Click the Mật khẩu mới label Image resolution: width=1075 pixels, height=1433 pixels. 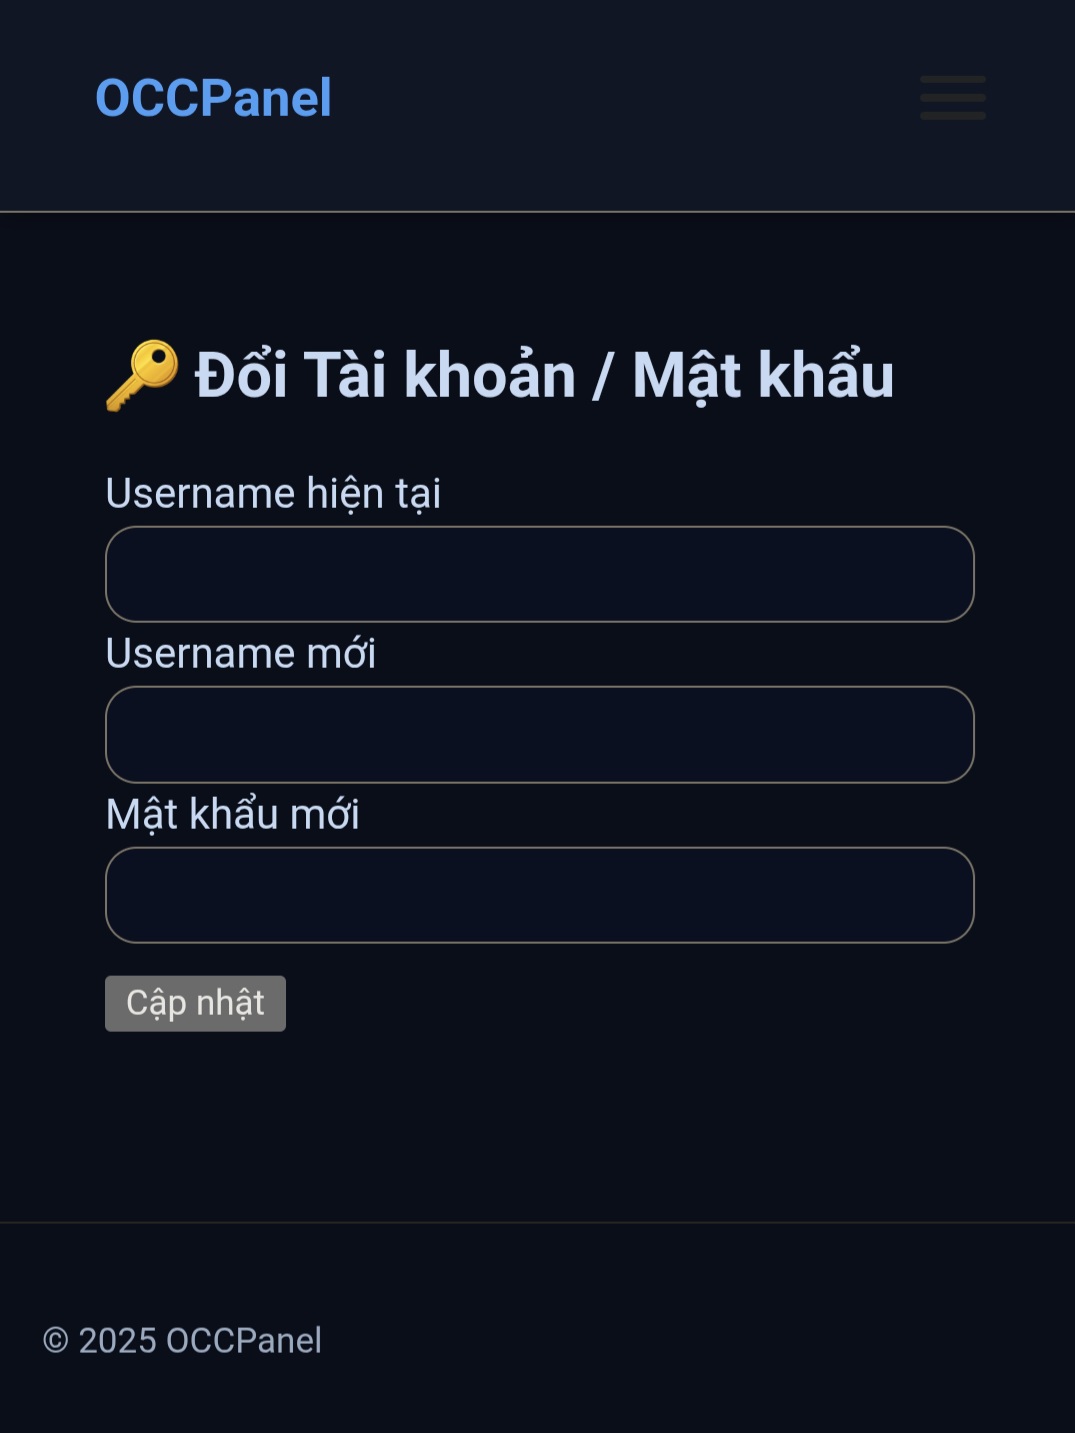[x=233, y=815]
